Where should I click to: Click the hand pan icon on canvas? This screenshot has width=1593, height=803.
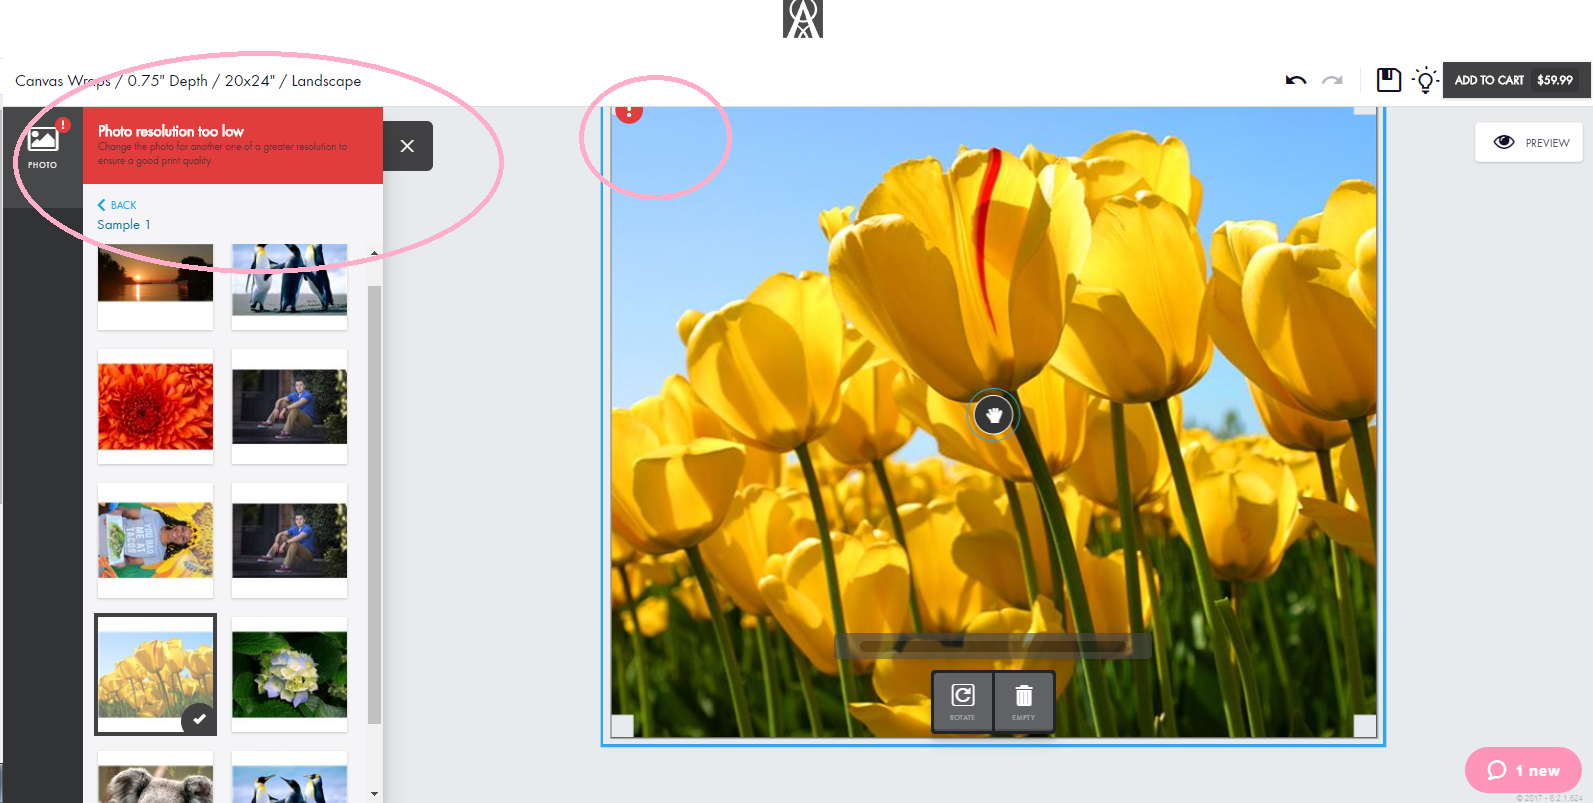[993, 414]
